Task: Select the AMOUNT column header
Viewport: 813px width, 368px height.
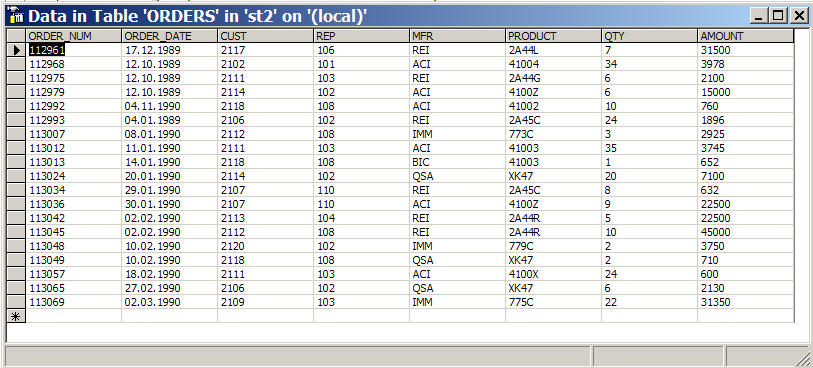Action: [x=746, y=36]
